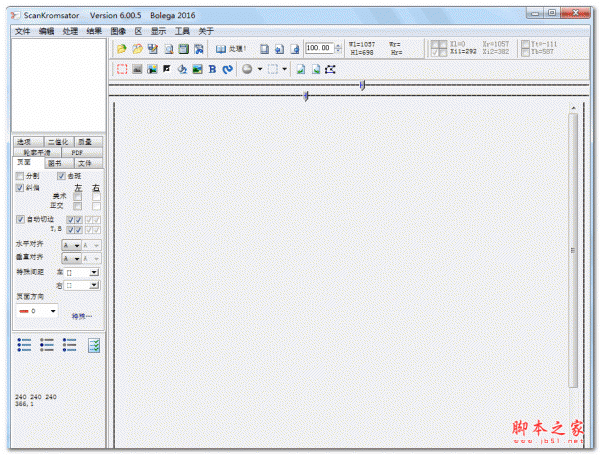
Task: Click the 处理! button
Action: [x=231, y=49]
